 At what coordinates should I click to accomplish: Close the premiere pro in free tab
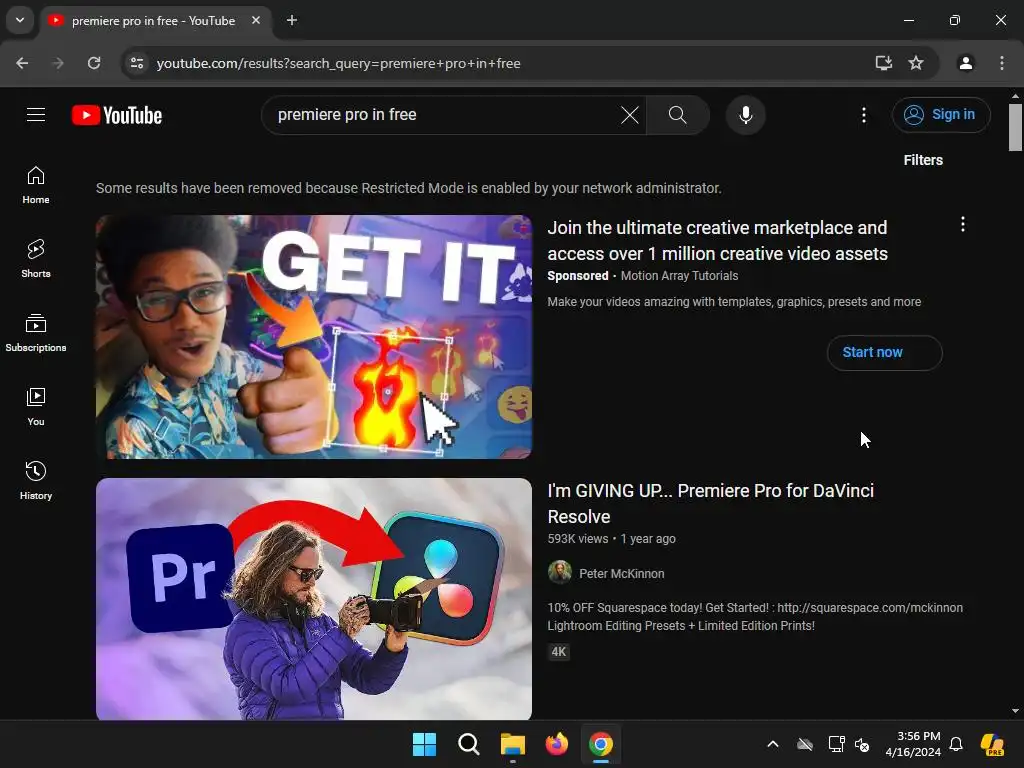pyautogui.click(x=256, y=20)
